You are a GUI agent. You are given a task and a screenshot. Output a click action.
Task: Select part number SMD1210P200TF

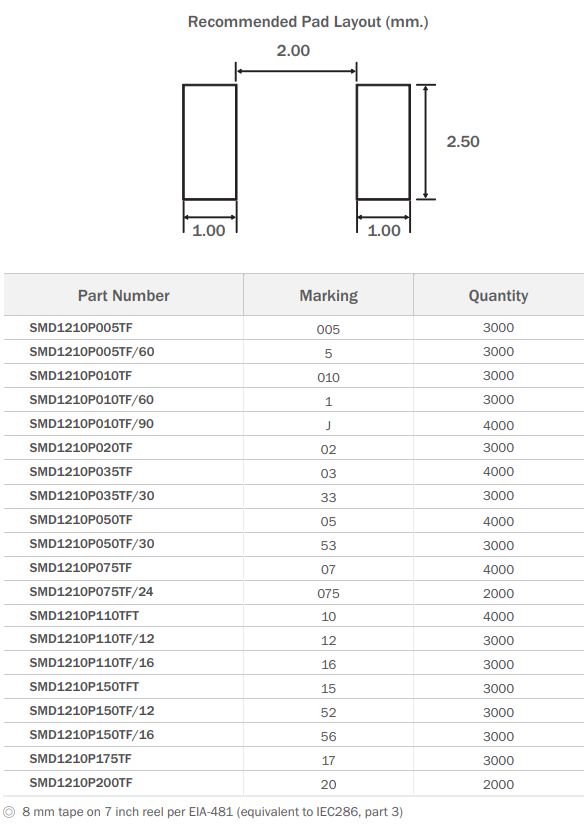click(81, 783)
